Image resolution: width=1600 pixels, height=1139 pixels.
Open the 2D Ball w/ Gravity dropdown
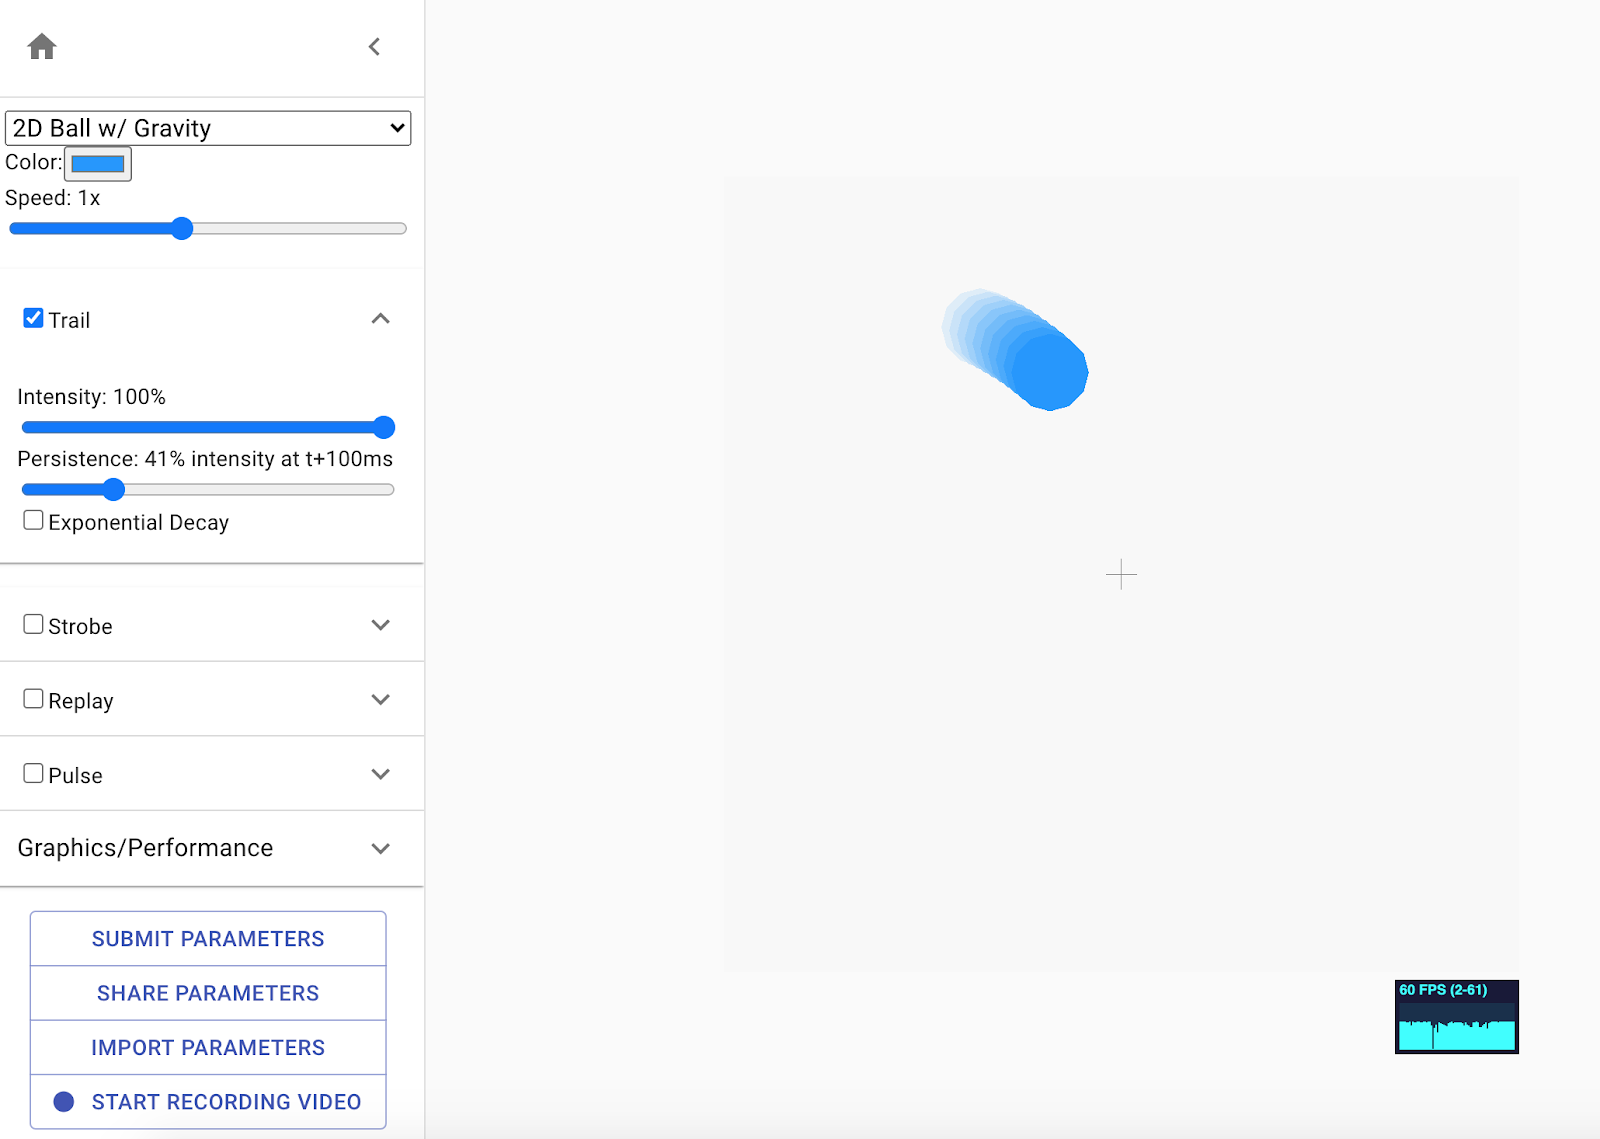coord(208,128)
